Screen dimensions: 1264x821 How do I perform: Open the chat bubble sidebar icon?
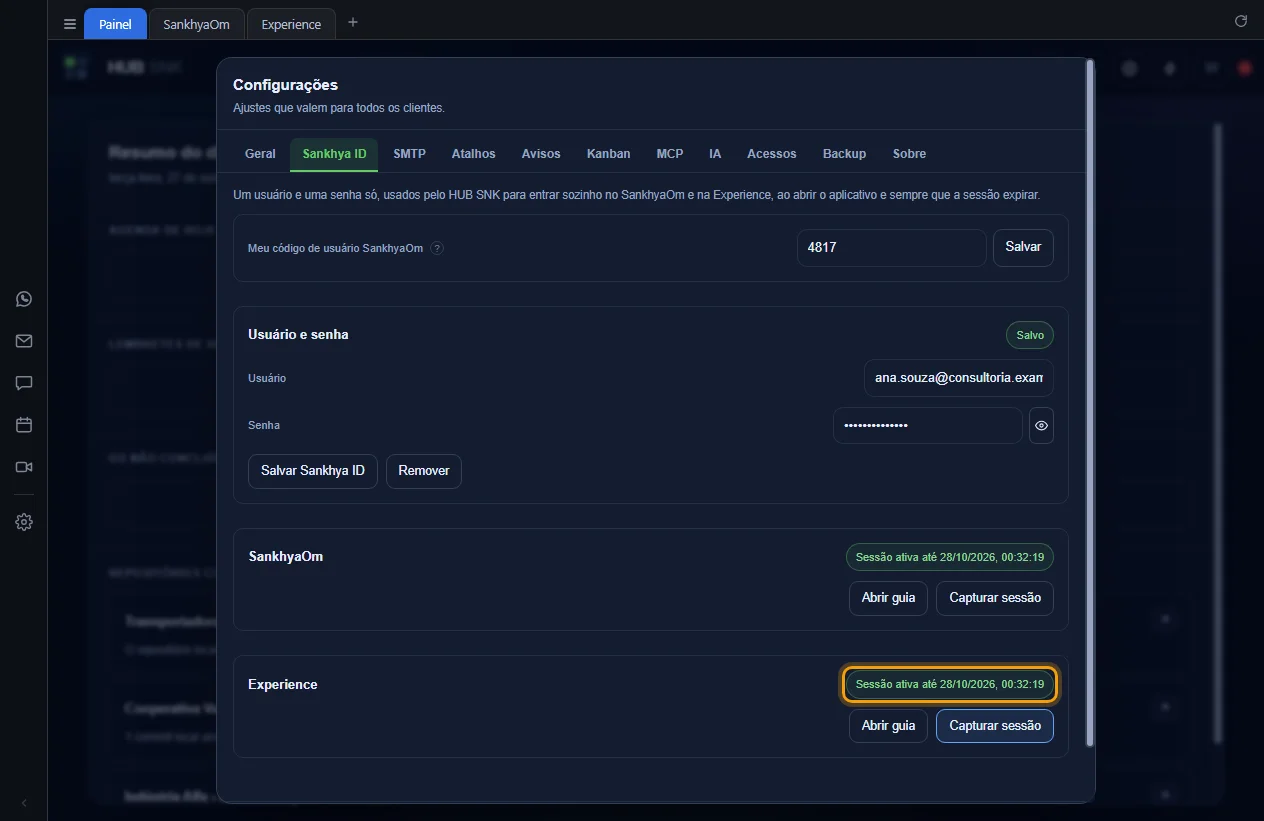point(24,383)
